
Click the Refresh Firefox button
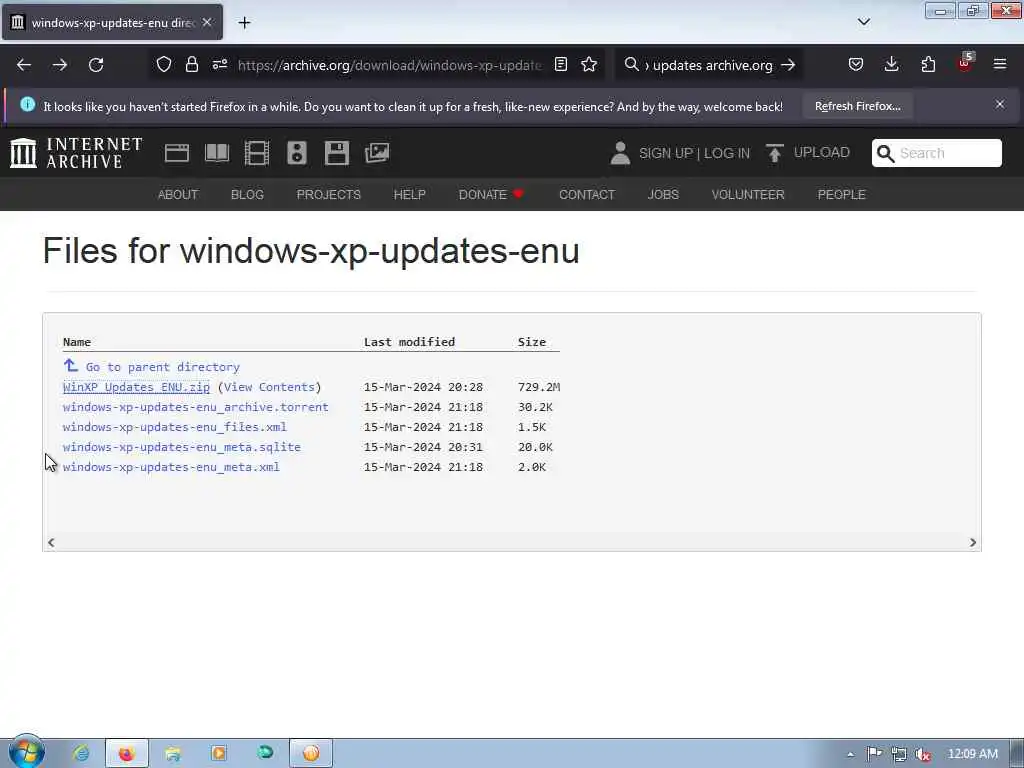coord(857,106)
